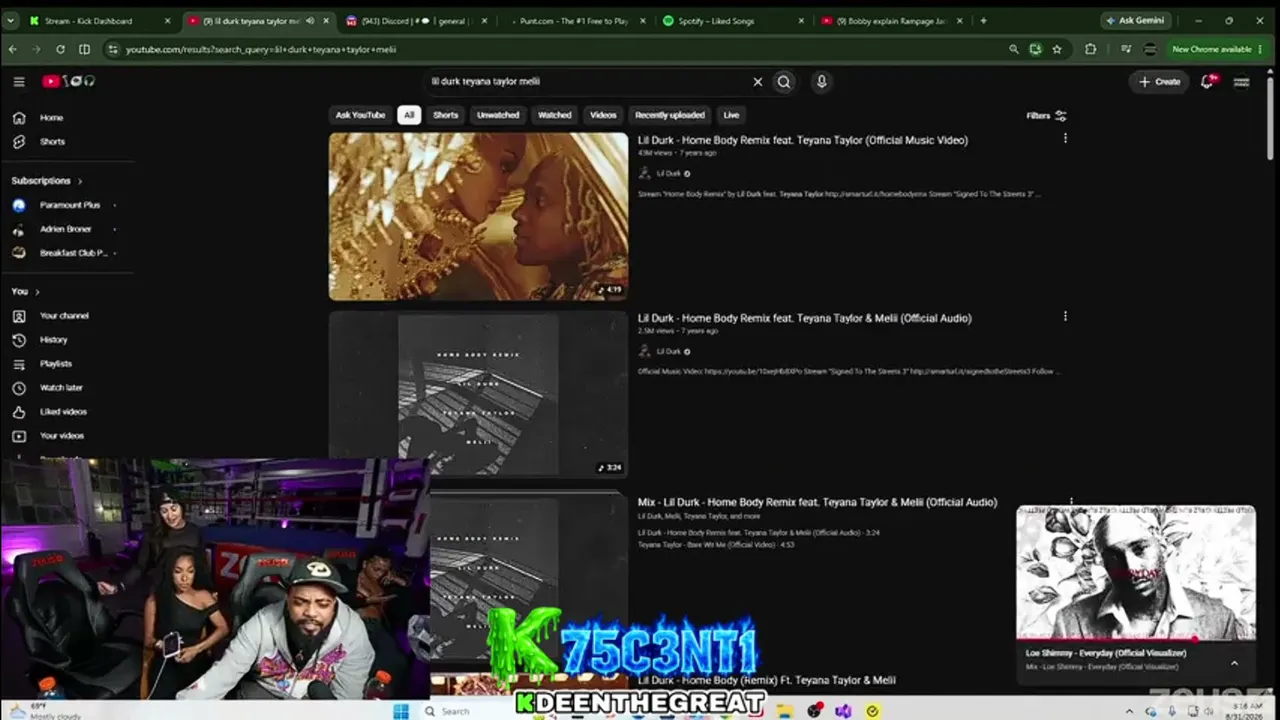
Task: Click the Create button
Action: (x=1160, y=82)
